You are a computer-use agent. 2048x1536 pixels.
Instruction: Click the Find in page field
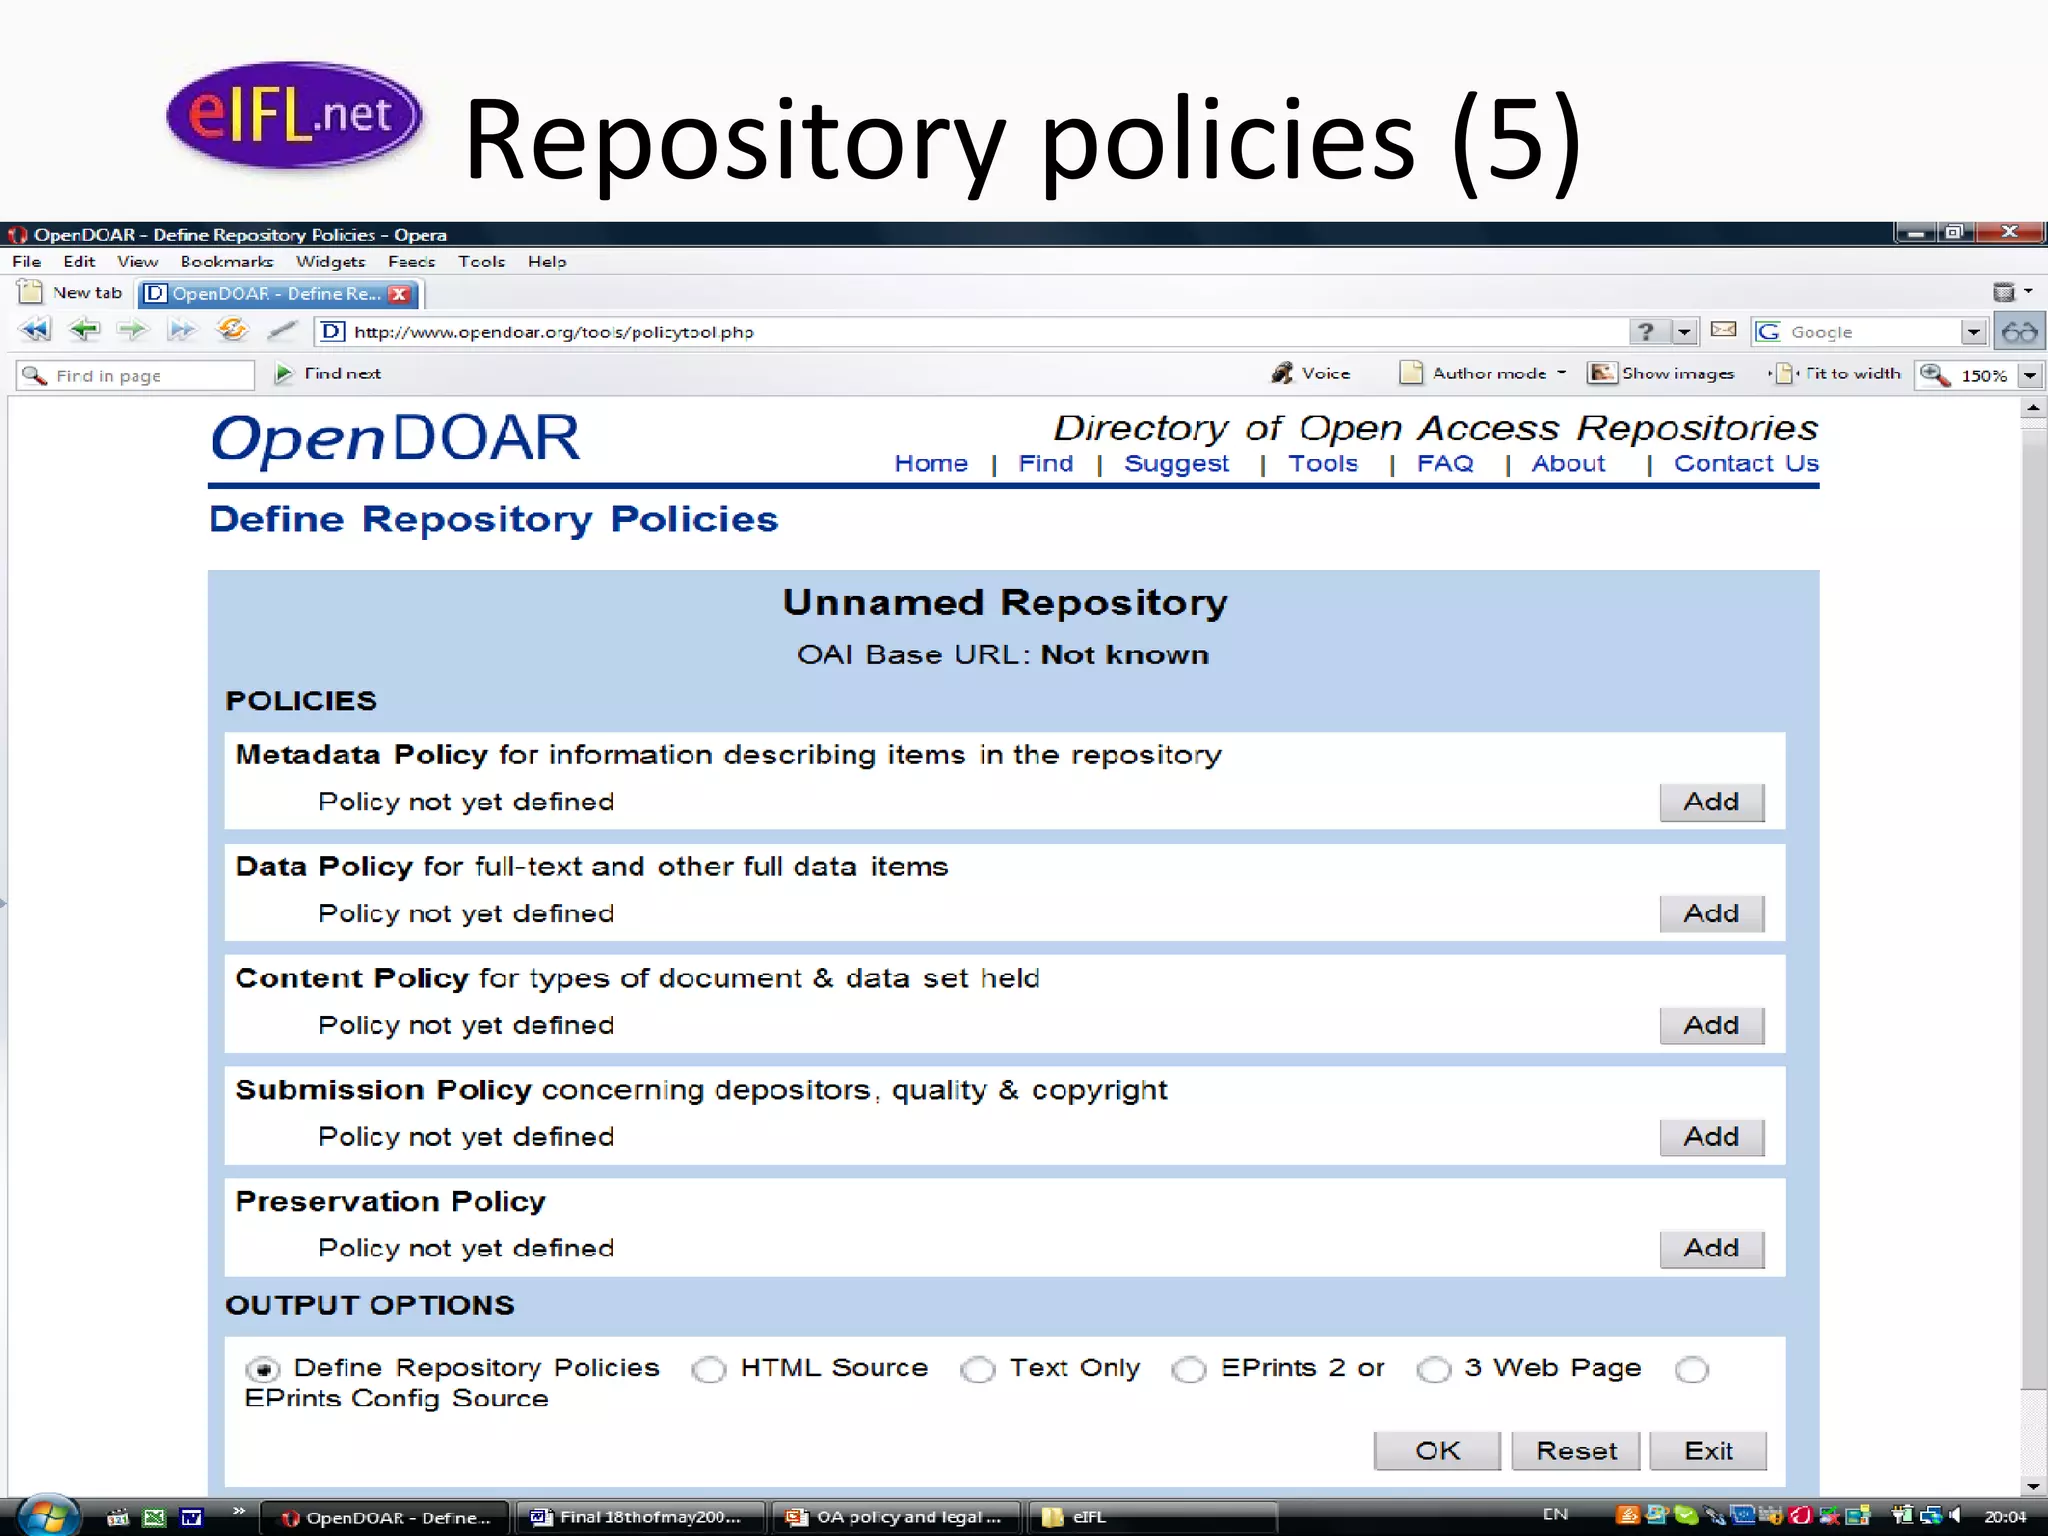click(136, 375)
